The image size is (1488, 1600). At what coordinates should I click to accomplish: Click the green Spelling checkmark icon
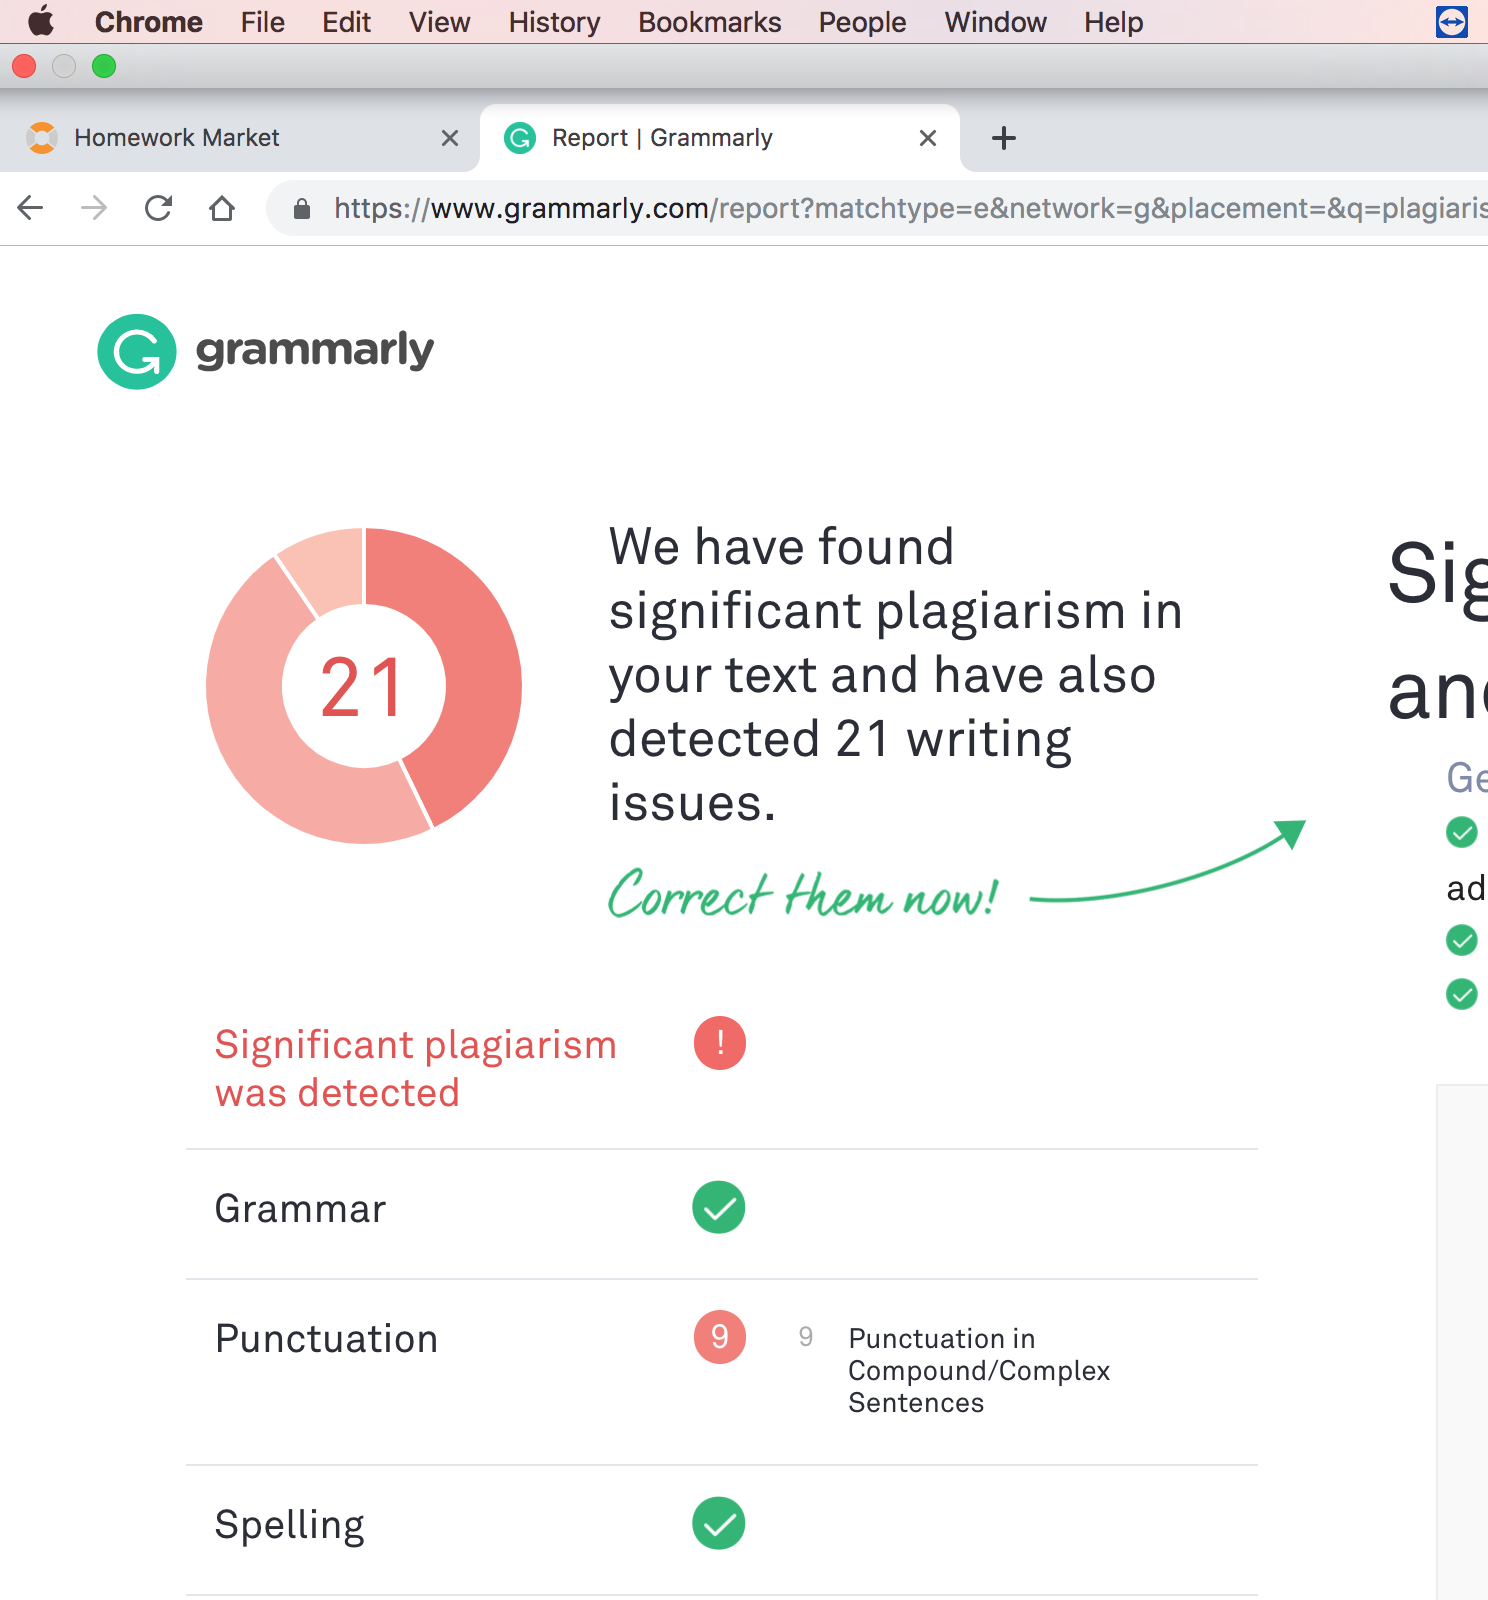pos(719,1523)
